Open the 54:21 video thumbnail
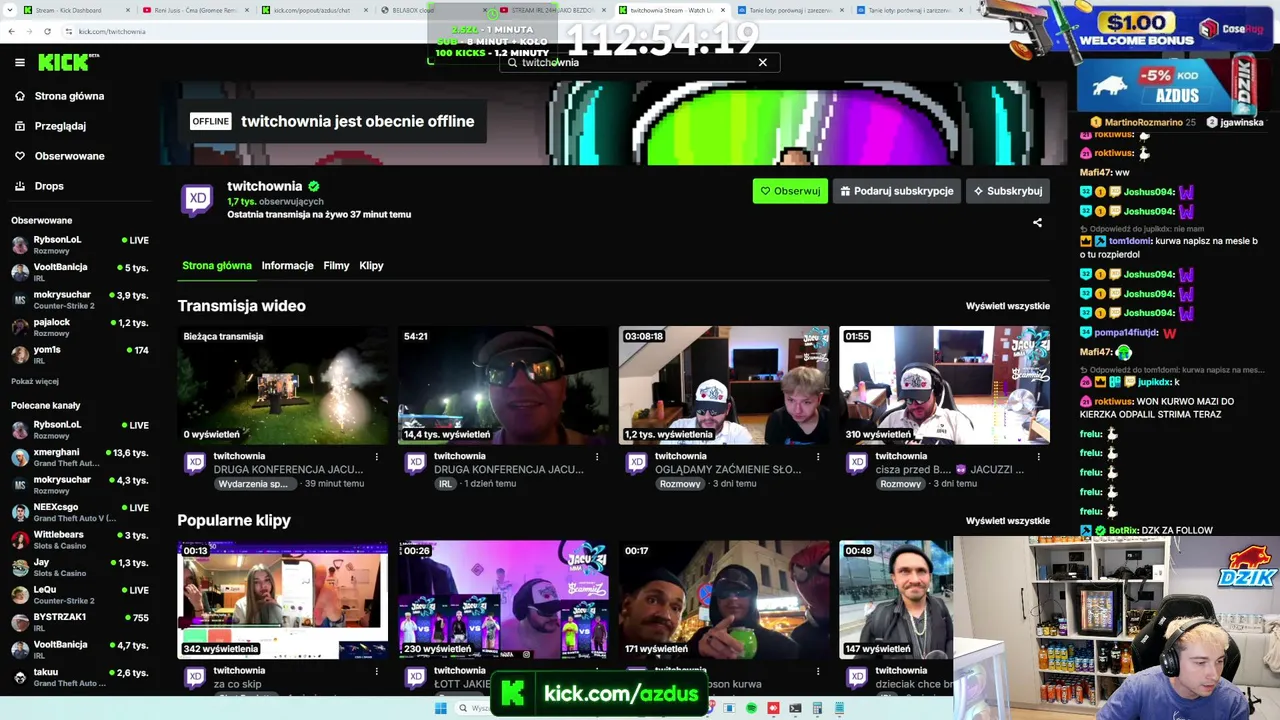The image size is (1280, 720). click(503, 385)
